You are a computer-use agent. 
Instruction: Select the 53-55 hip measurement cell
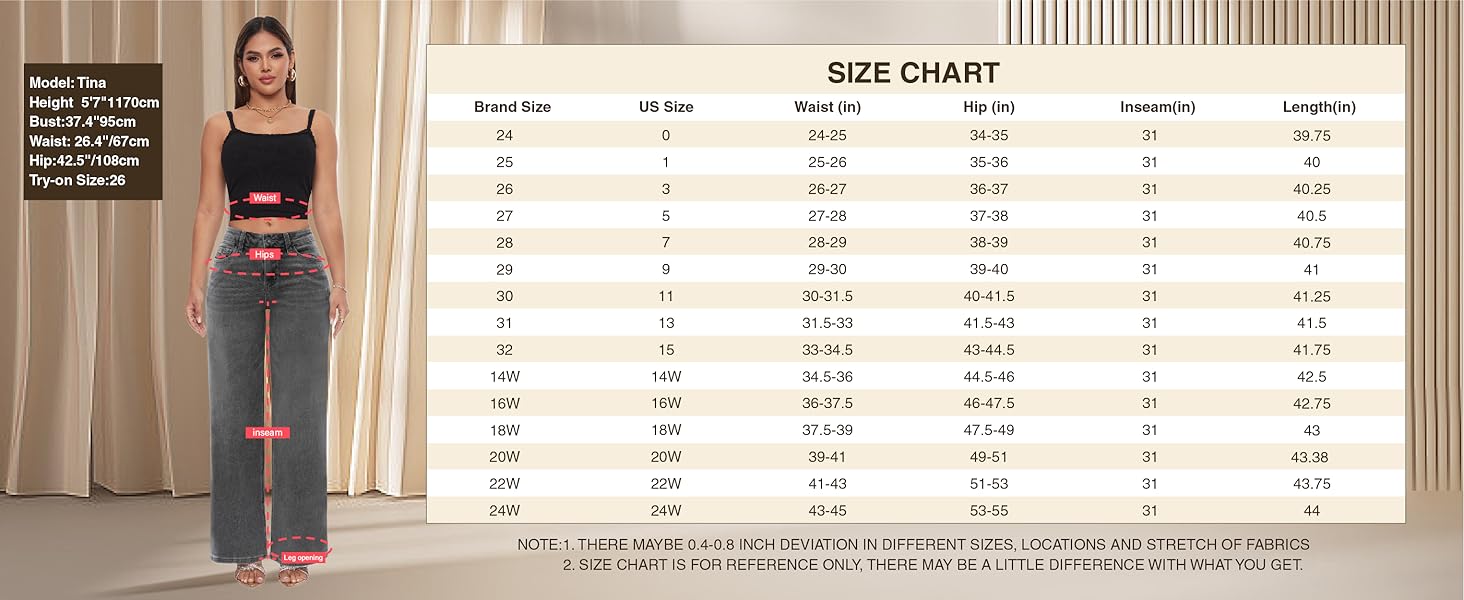pos(989,511)
